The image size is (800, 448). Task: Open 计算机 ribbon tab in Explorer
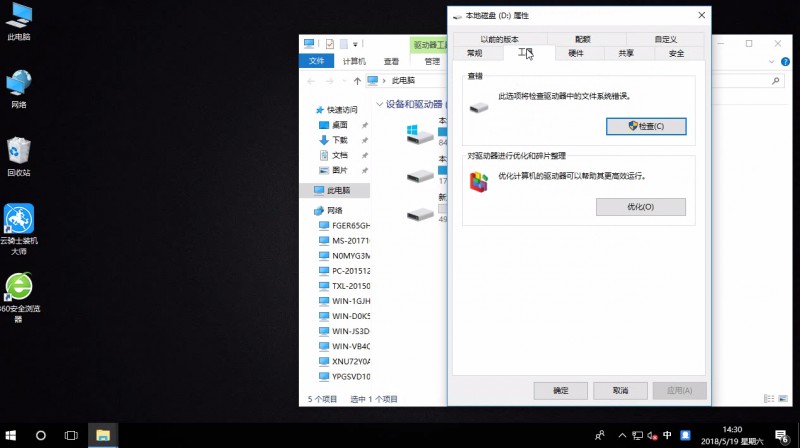coord(354,61)
